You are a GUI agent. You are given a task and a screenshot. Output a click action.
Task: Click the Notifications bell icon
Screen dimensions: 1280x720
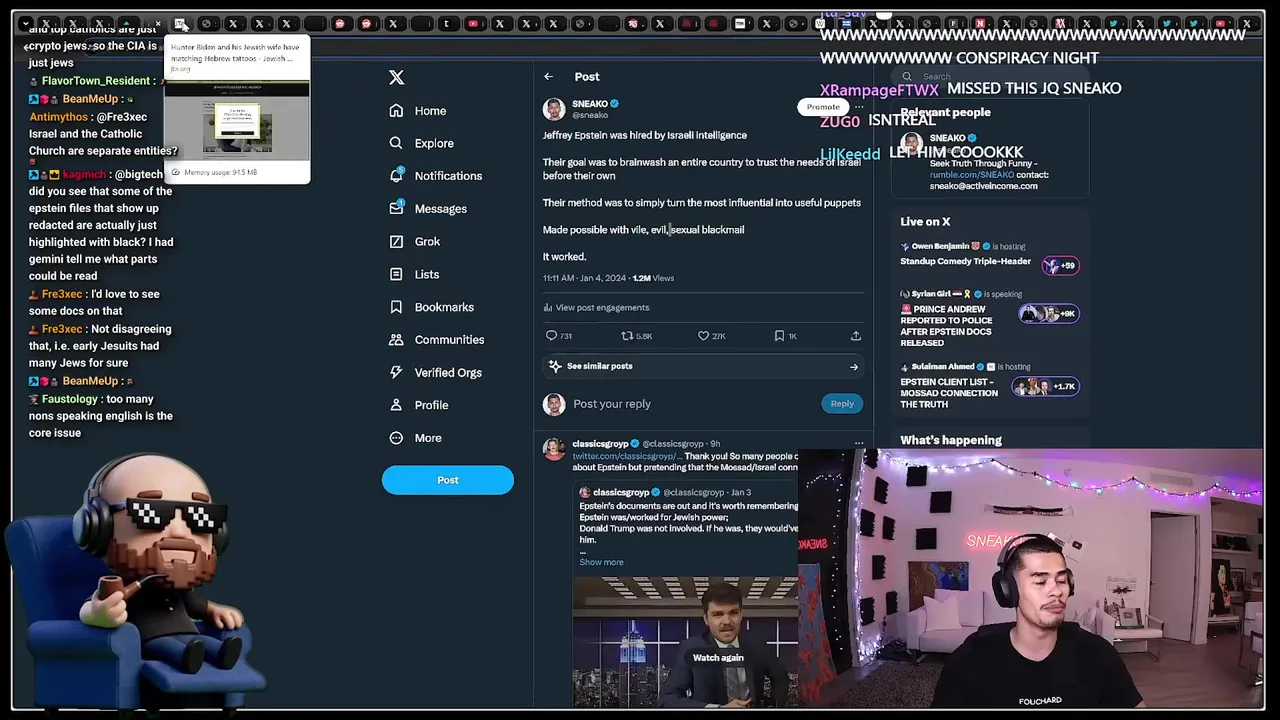pos(396,176)
